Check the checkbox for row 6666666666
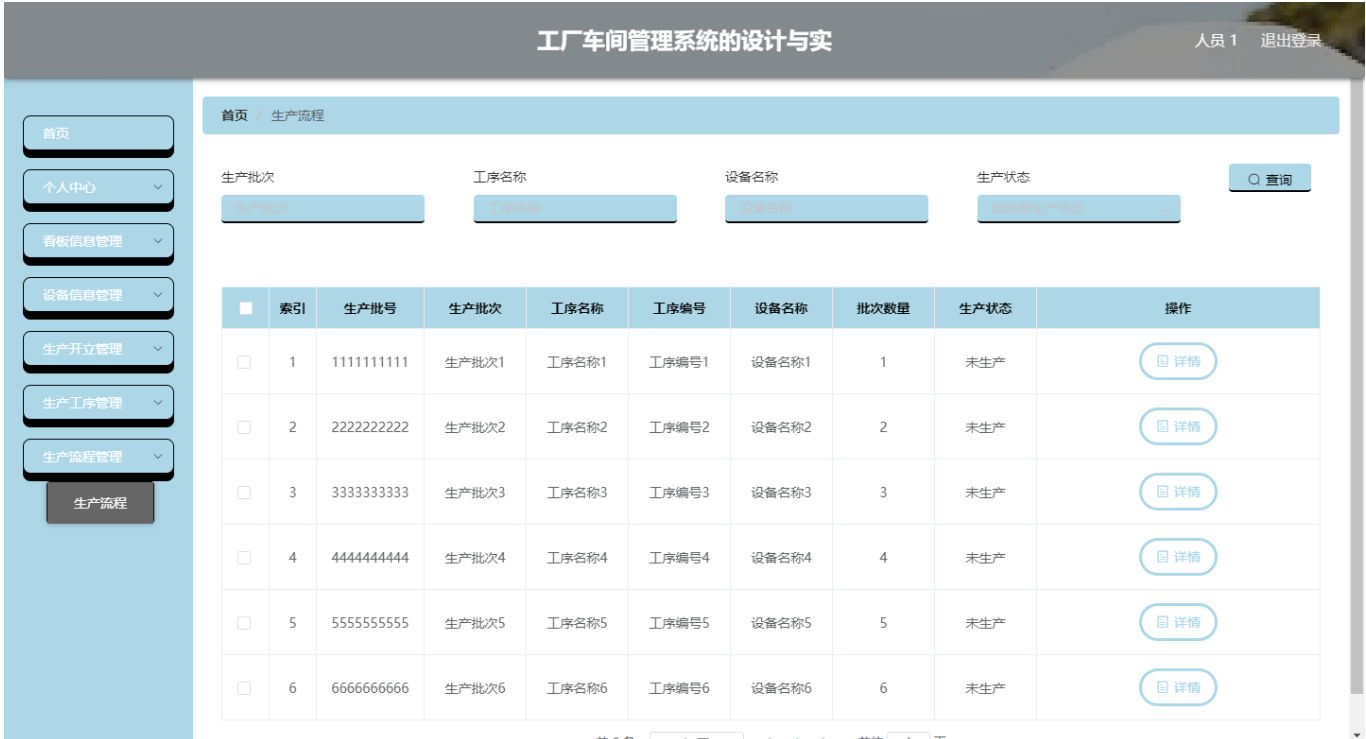The height and width of the screenshot is (739, 1366). click(244, 688)
